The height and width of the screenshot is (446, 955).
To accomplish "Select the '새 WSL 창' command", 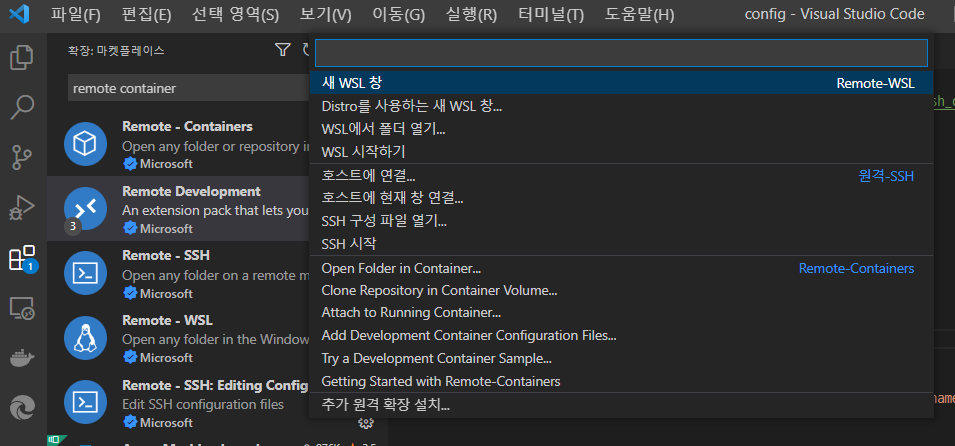I will pyautogui.click(x=621, y=83).
